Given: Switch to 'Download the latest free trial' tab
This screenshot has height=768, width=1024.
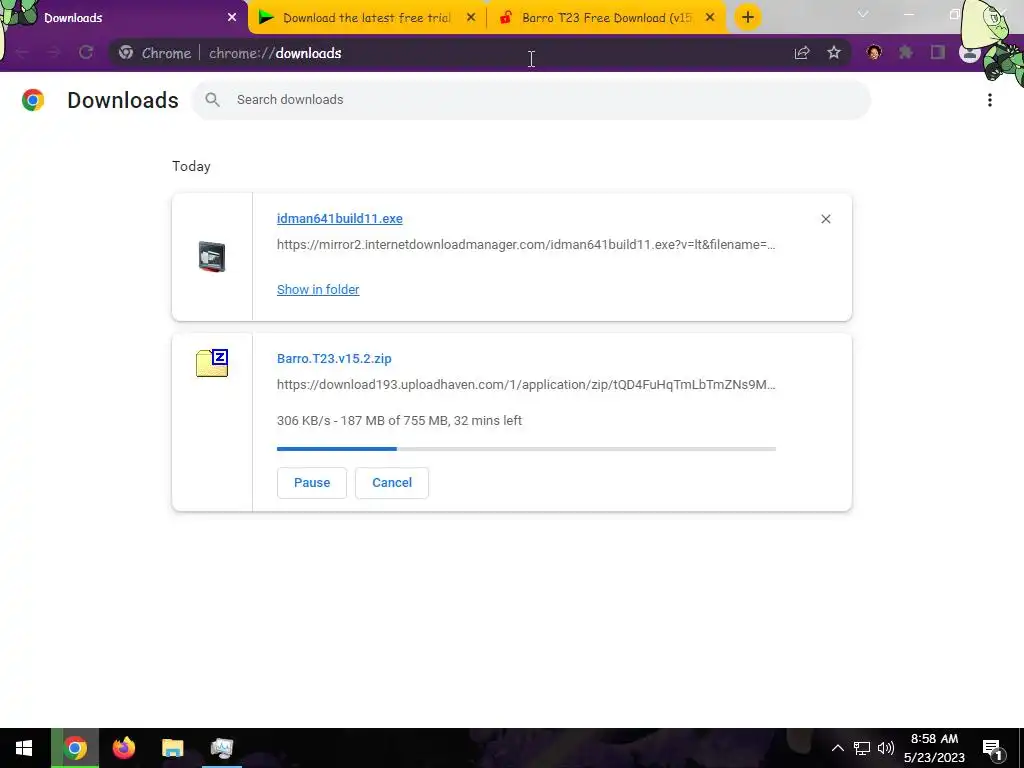Looking at the screenshot, I should click(367, 18).
